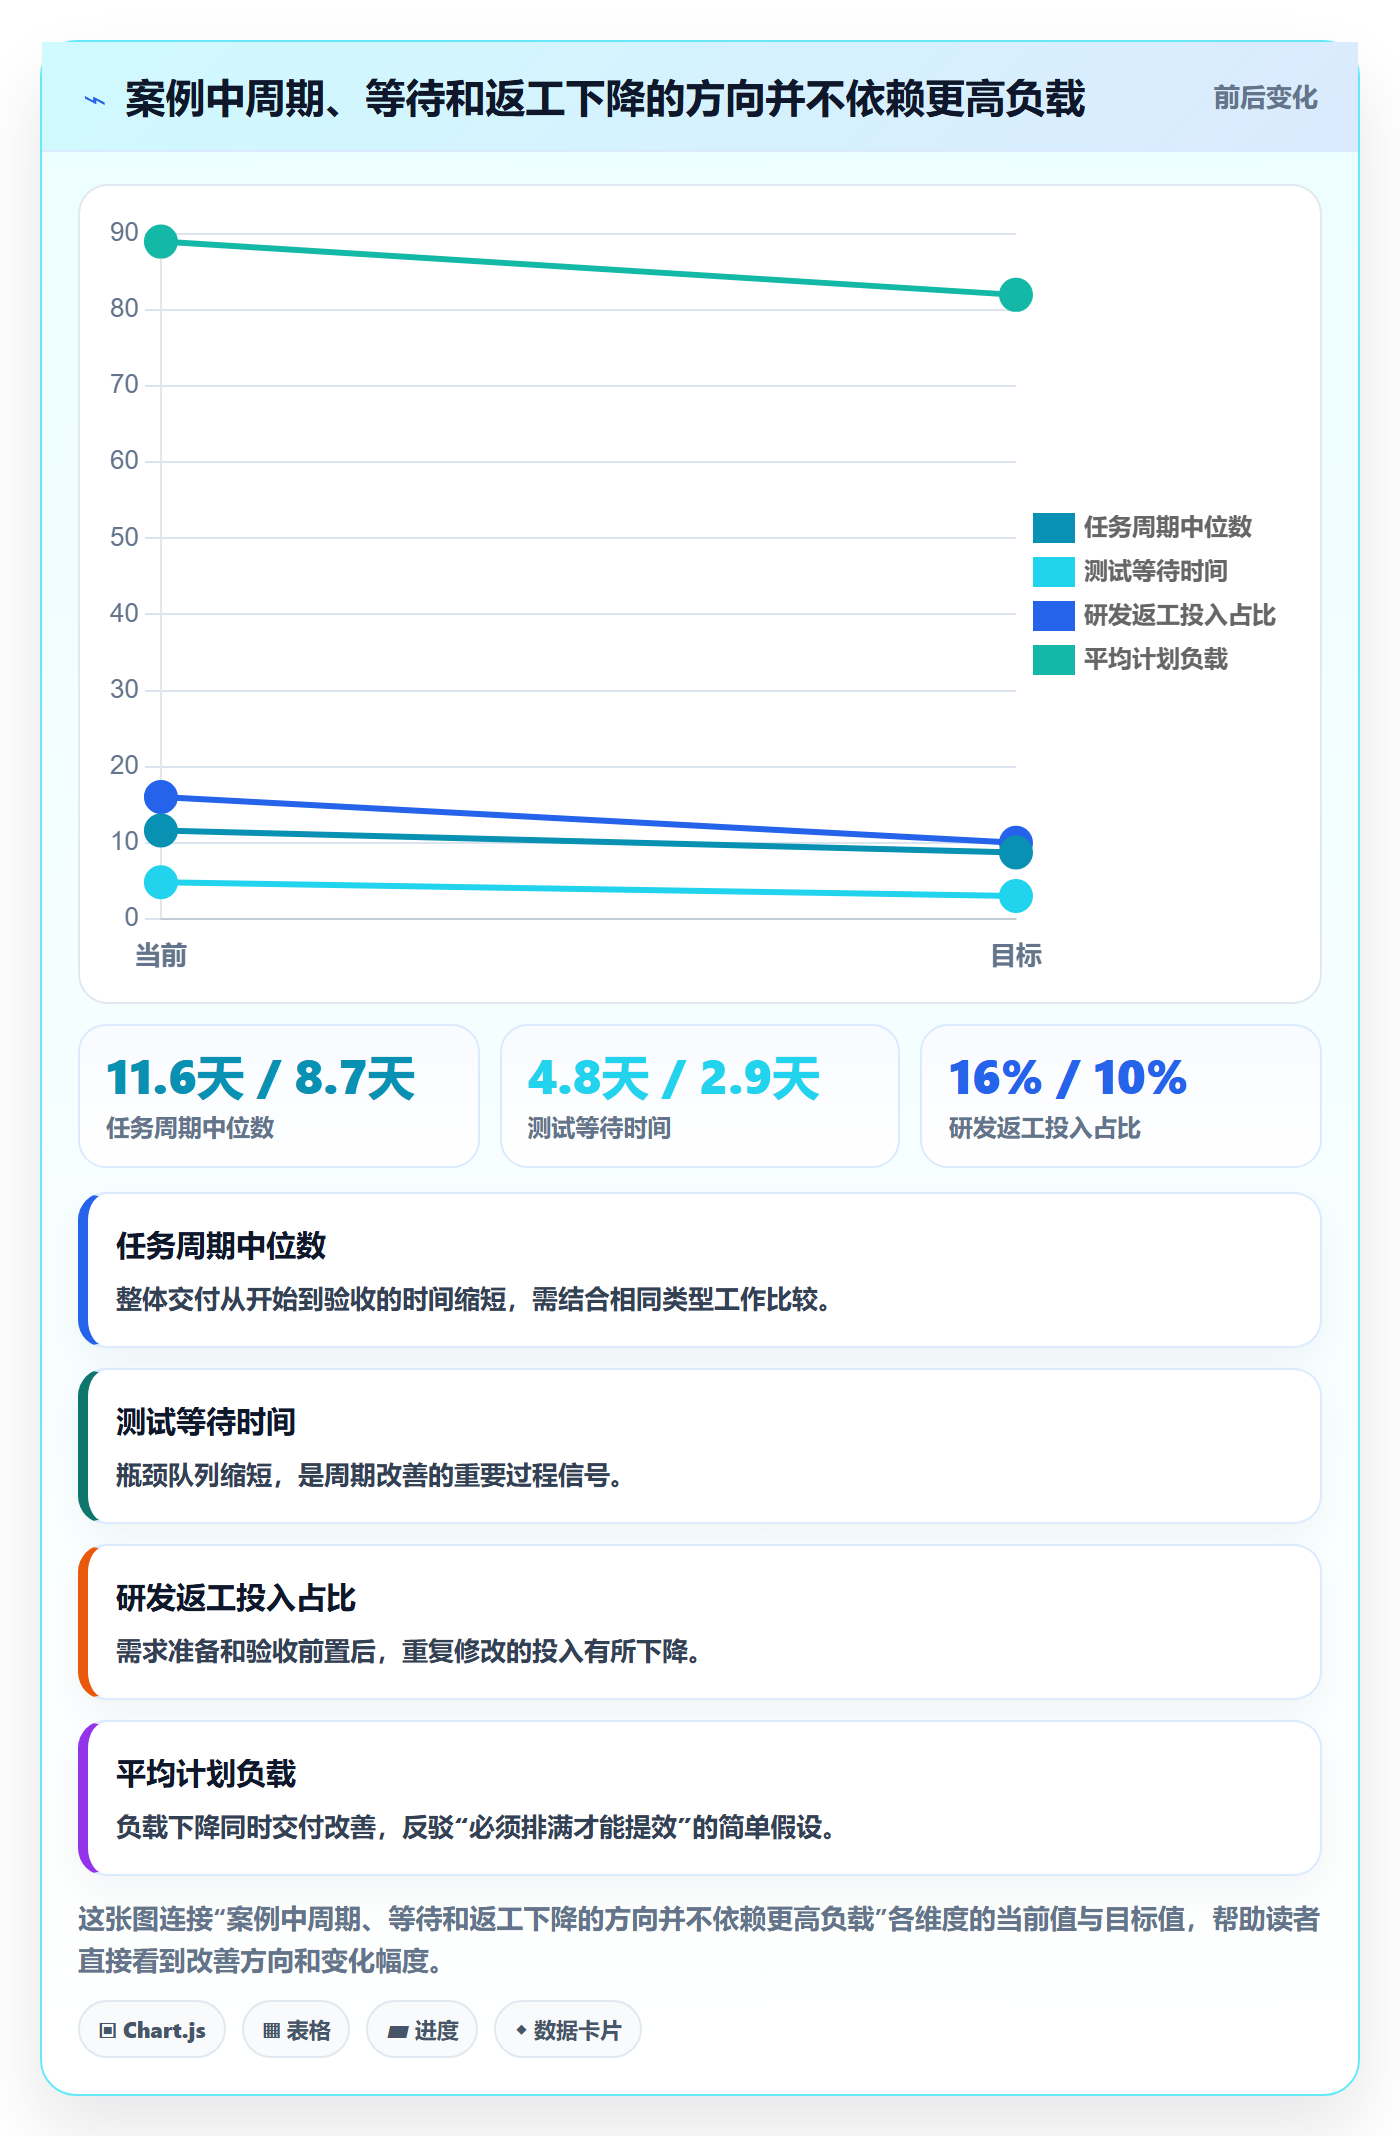This screenshot has height=2136, width=1400.
Task: Select the 测试等待时间 point at 当前
Action: [161, 882]
